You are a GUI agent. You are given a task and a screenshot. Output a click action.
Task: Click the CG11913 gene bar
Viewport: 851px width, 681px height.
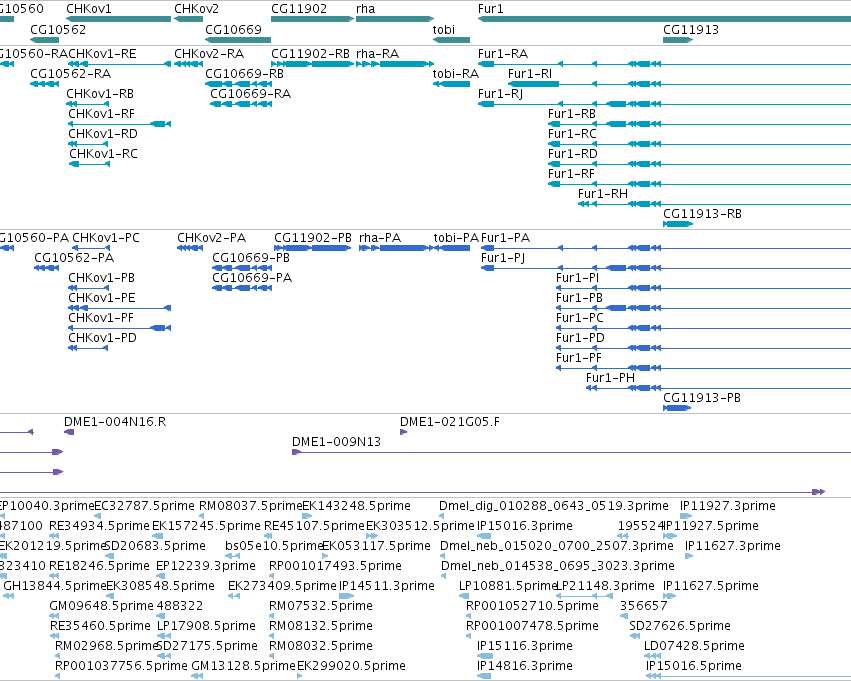pos(678,40)
